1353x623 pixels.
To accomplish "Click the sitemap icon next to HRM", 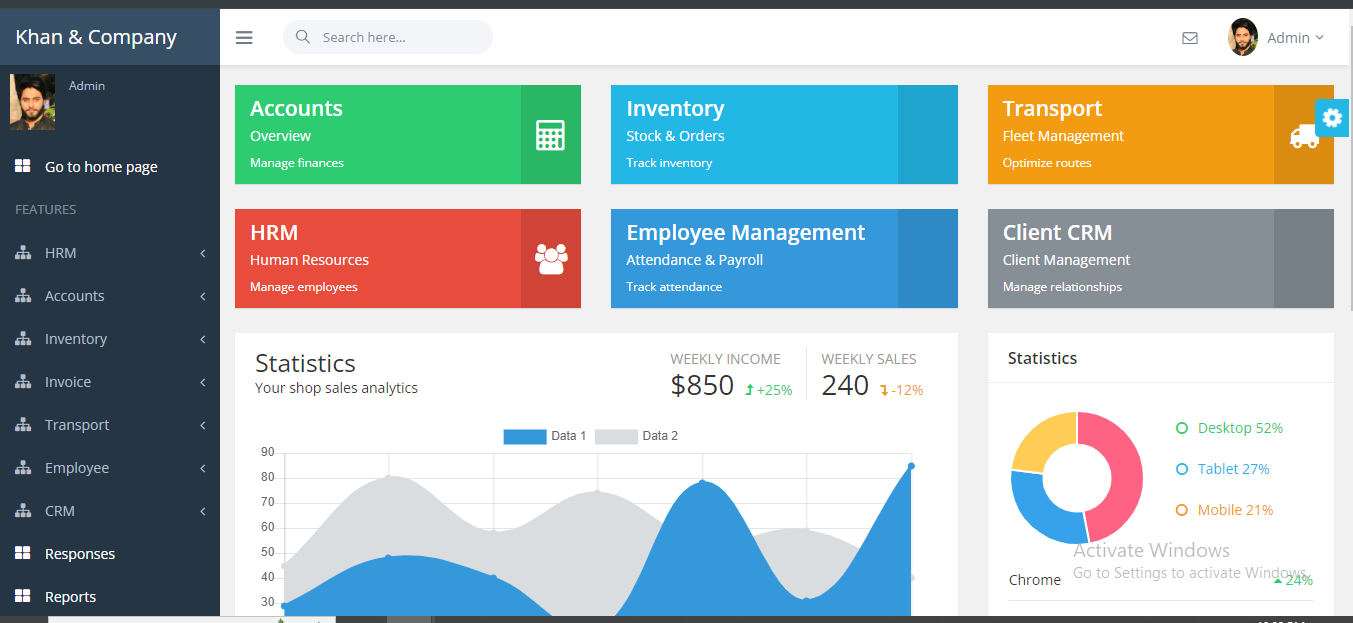I will (23, 253).
